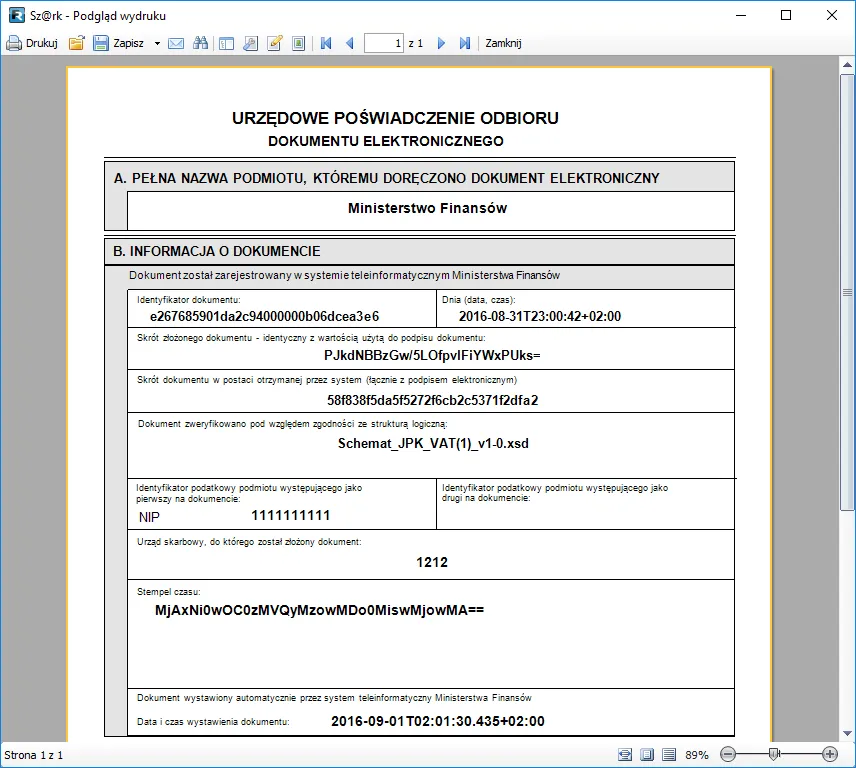Click the green full-screen page icon
This screenshot has width=856, height=768.
point(298,43)
